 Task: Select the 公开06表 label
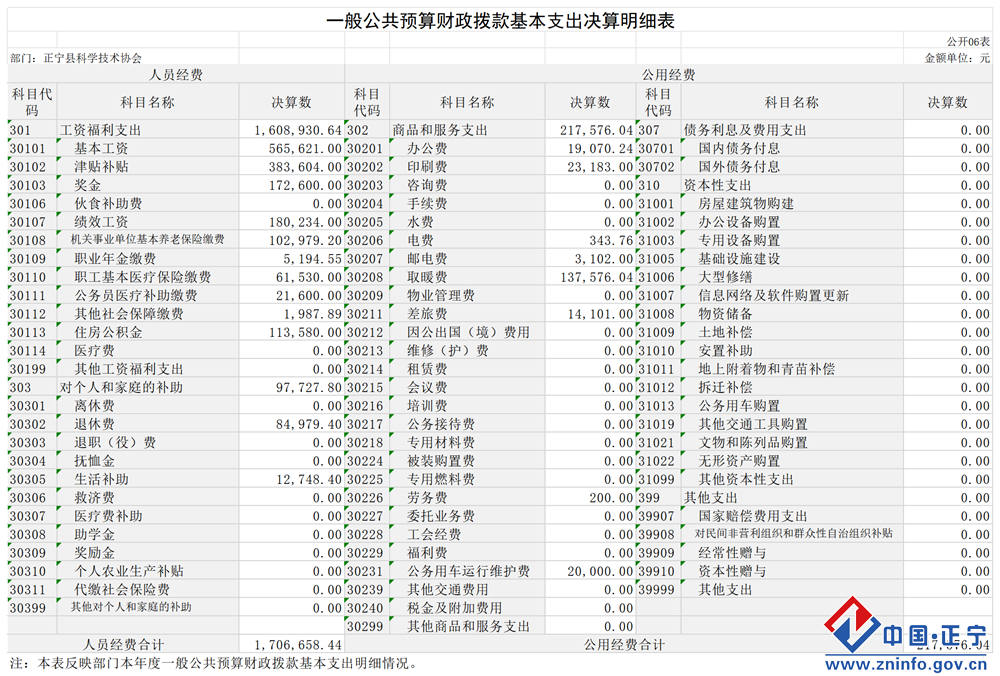[967, 42]
